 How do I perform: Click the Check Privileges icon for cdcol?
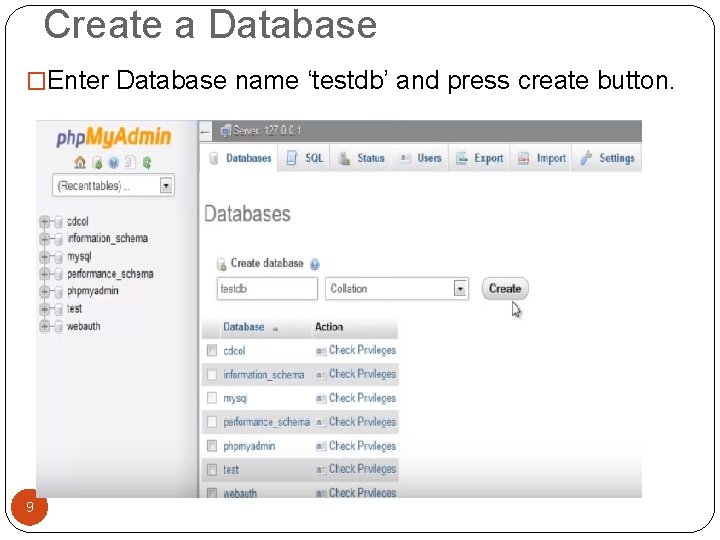(321, 351)
